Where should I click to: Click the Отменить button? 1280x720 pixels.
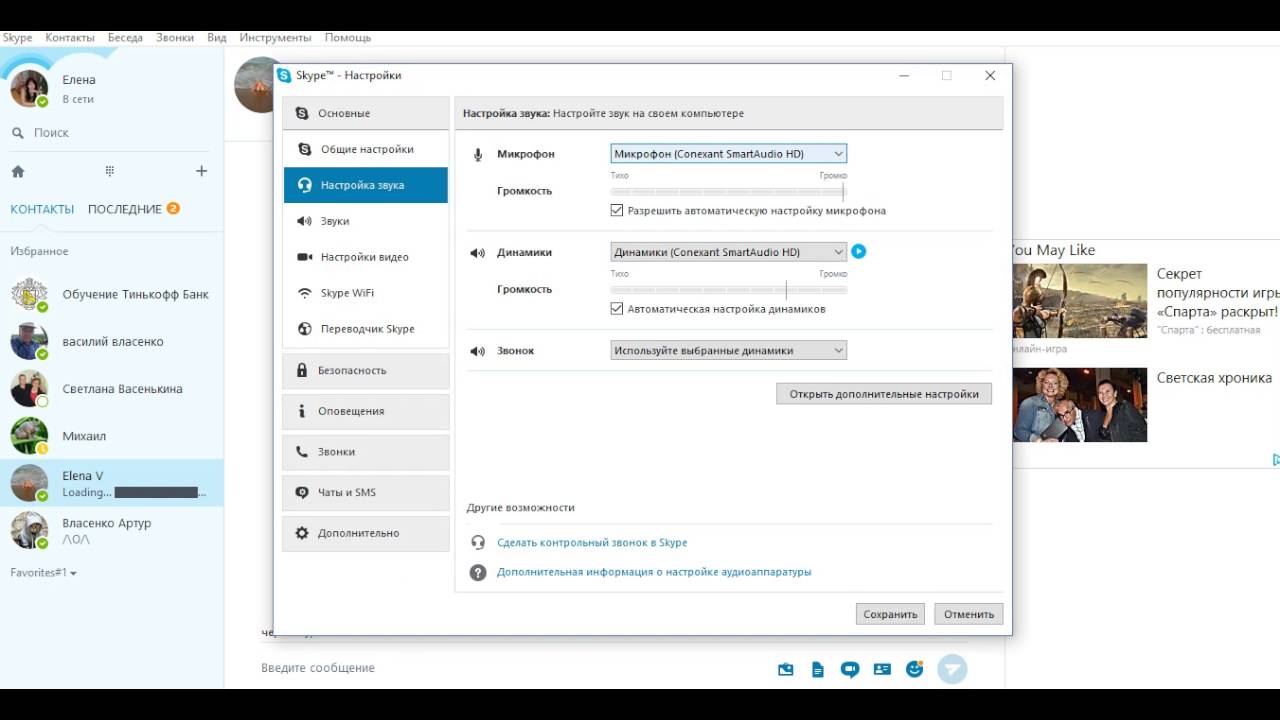pyautogui.click(x=969, y=614)
